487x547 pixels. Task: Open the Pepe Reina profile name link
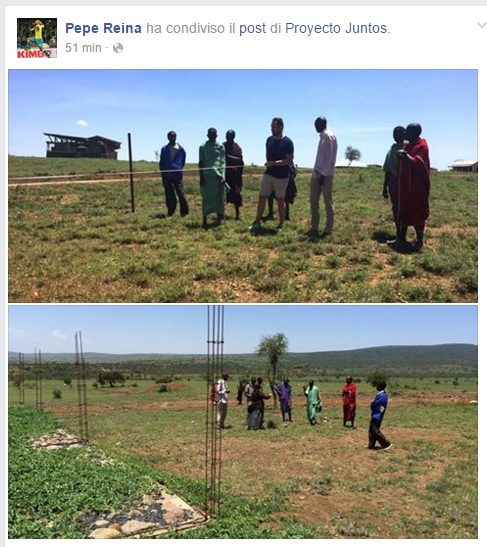click(103, 28)
